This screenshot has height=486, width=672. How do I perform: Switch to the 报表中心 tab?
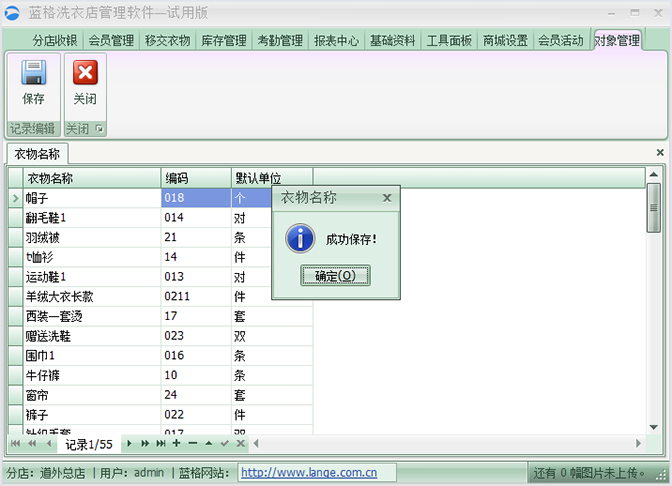[336, 41]
